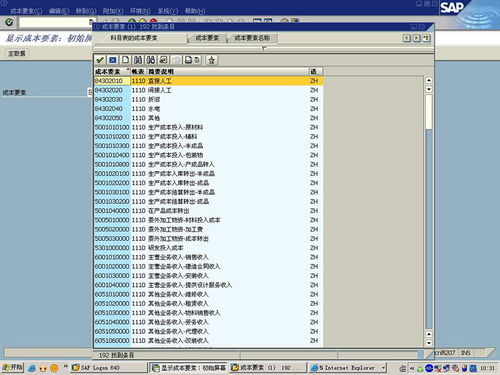Select row 84302050 其他

(208, 118)
